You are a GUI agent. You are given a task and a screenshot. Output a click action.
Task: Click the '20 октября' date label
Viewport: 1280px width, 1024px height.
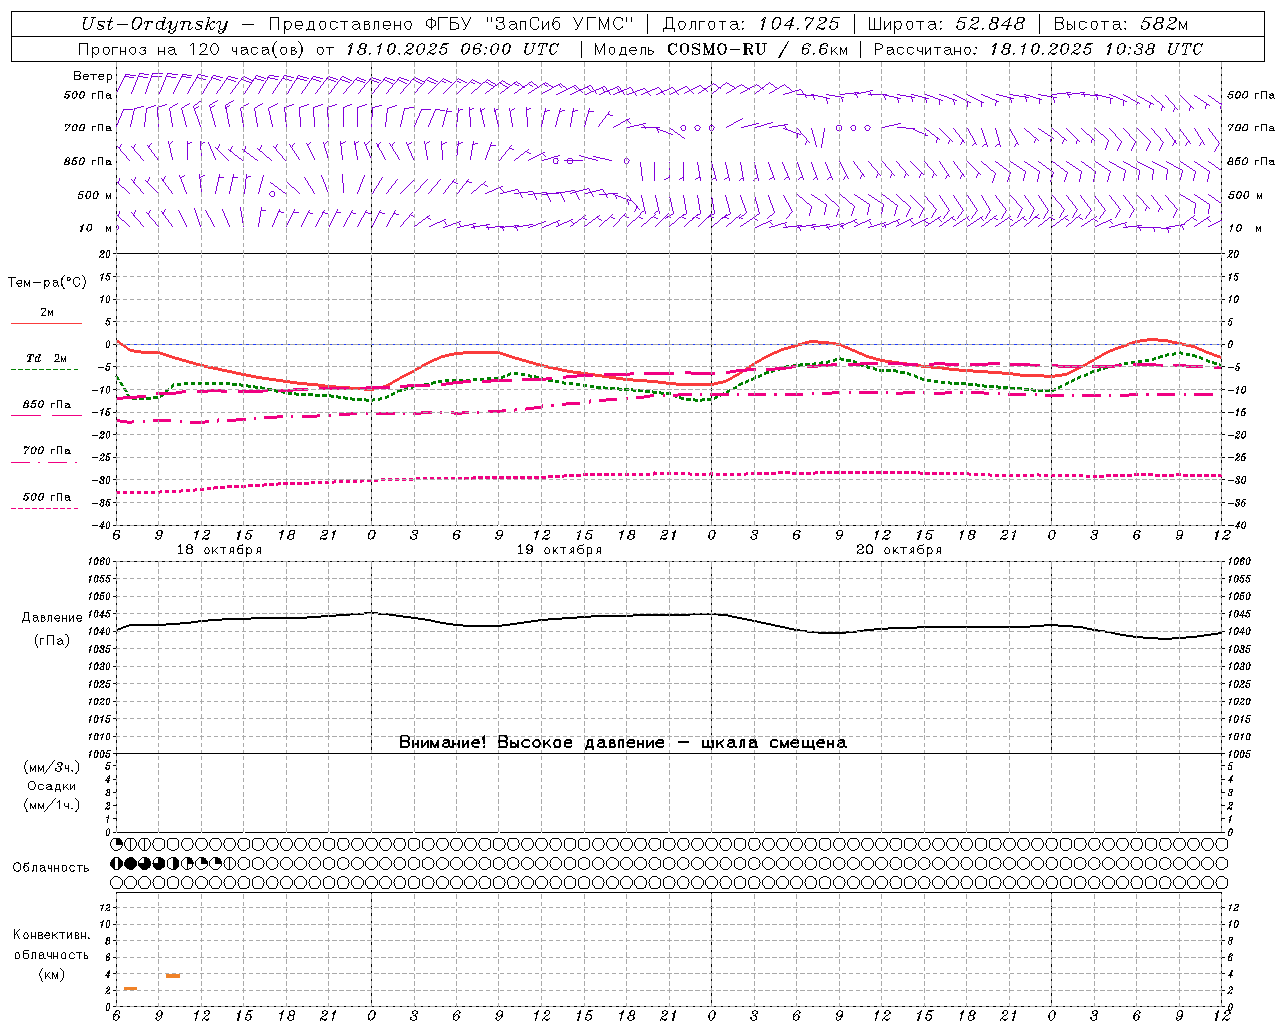tap(899, 550)
